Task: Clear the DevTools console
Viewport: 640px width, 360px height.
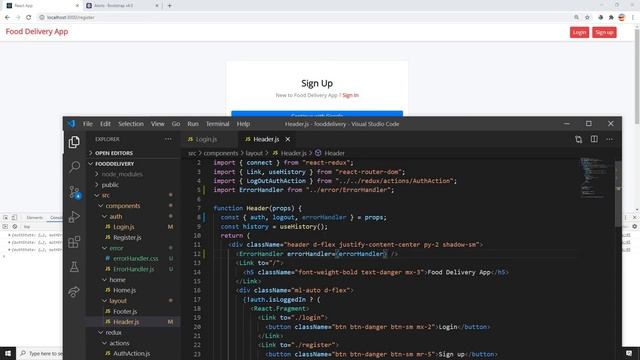Action: [x=14, y=227]
